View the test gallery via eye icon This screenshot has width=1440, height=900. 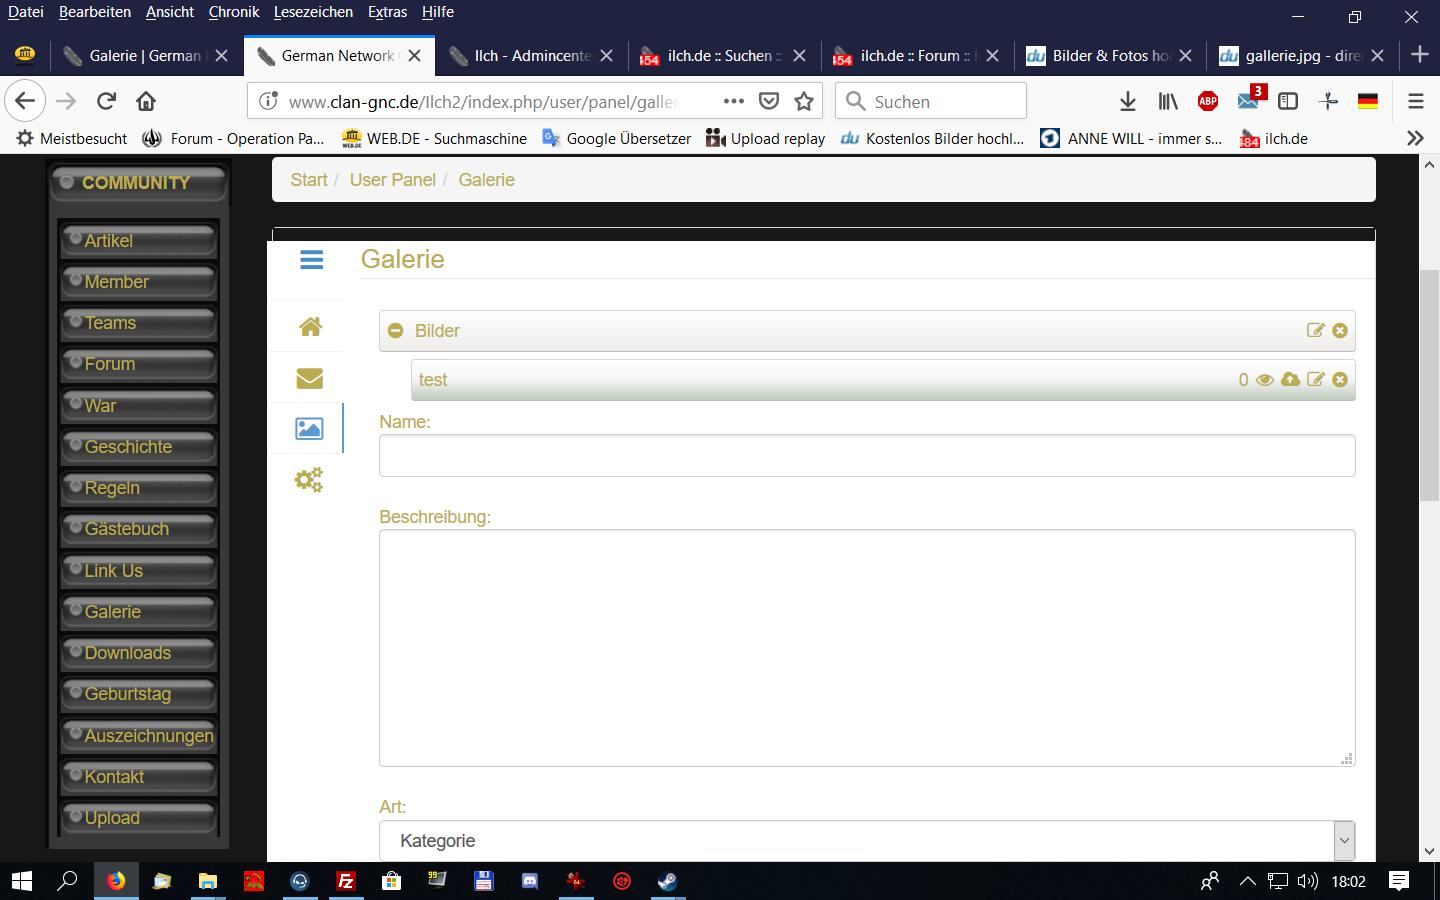coord(1265,380)
